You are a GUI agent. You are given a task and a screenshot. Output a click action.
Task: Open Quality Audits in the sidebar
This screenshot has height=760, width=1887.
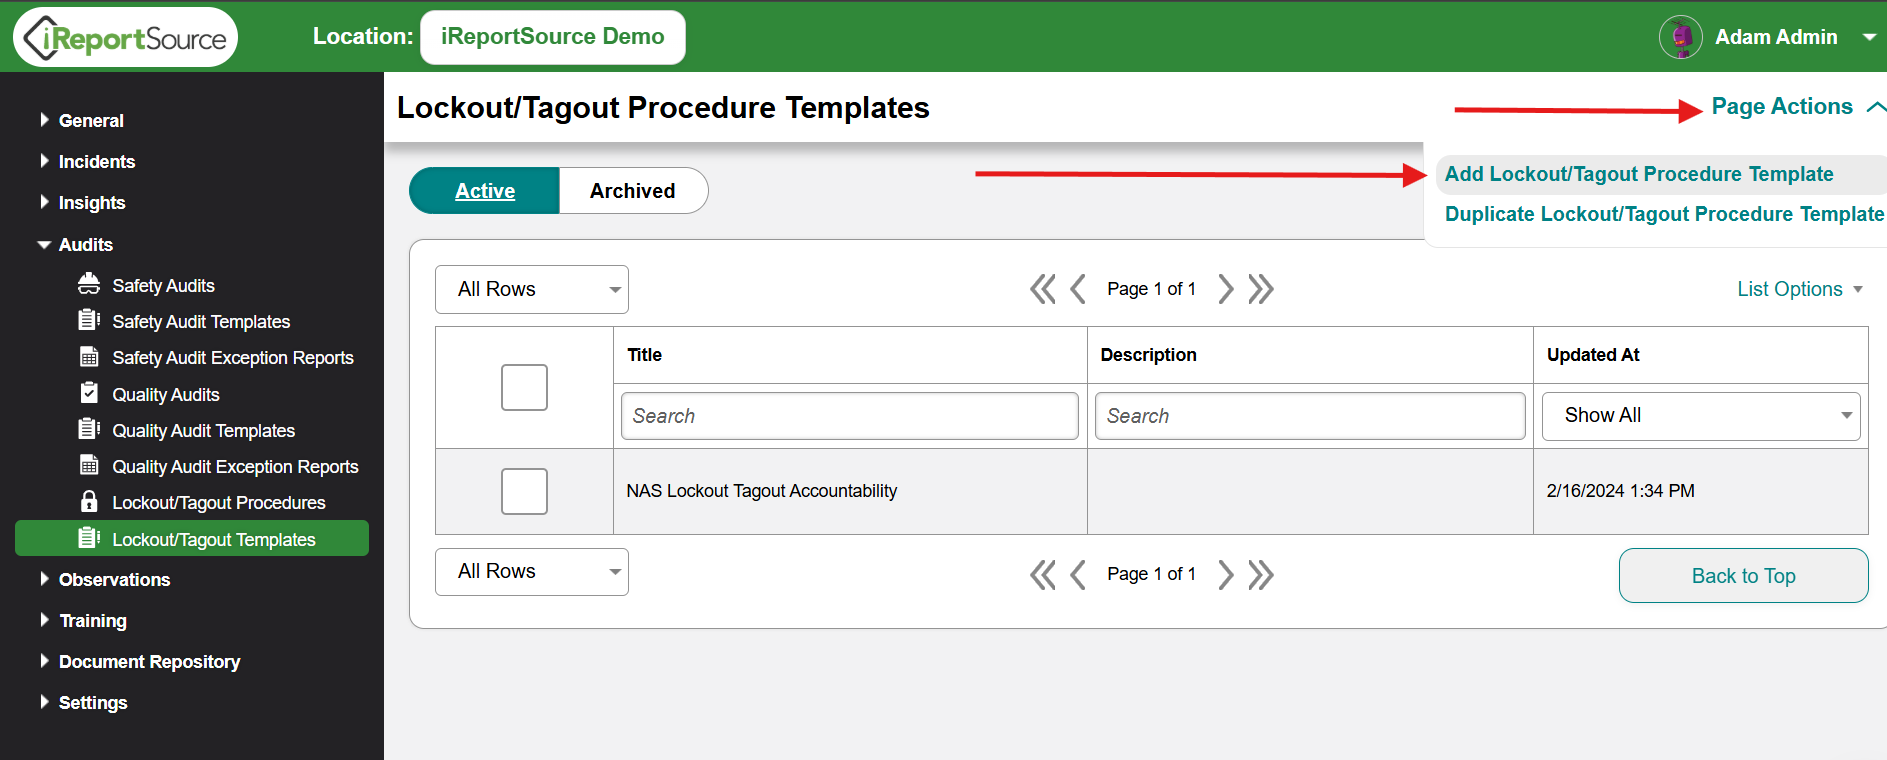pos(166,395)
